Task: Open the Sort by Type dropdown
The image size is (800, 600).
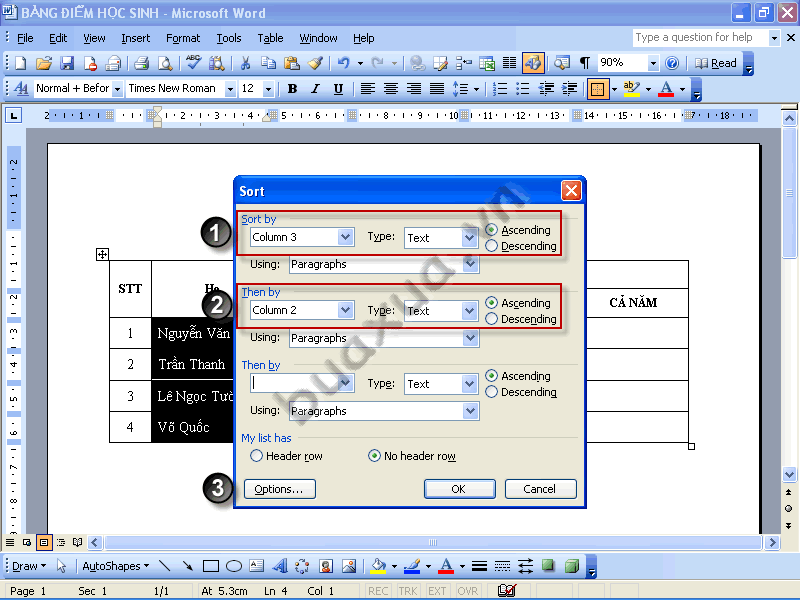Action: [469, 238]
